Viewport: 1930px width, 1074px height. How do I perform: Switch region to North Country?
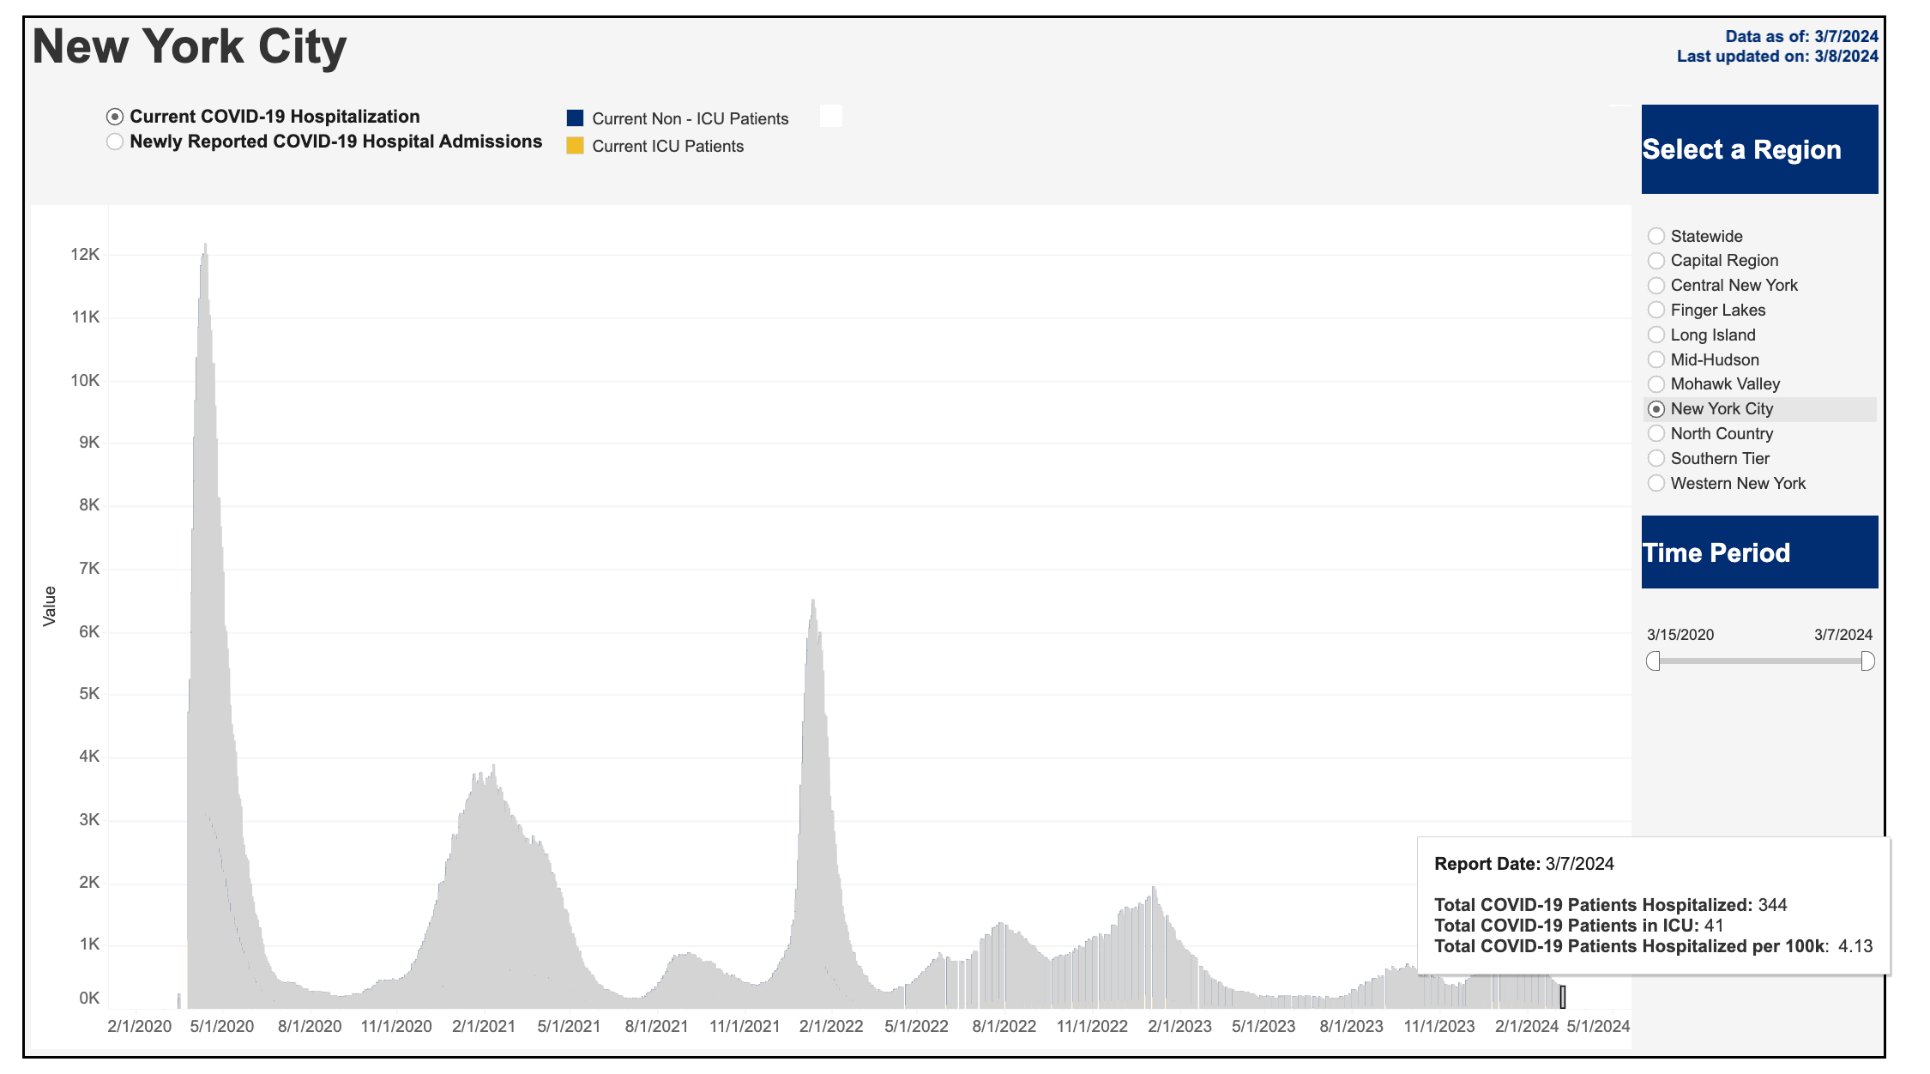[1656, 434]
